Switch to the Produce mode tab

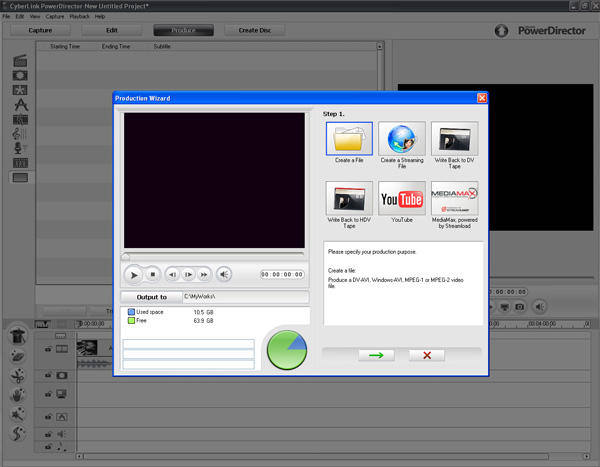183,30
